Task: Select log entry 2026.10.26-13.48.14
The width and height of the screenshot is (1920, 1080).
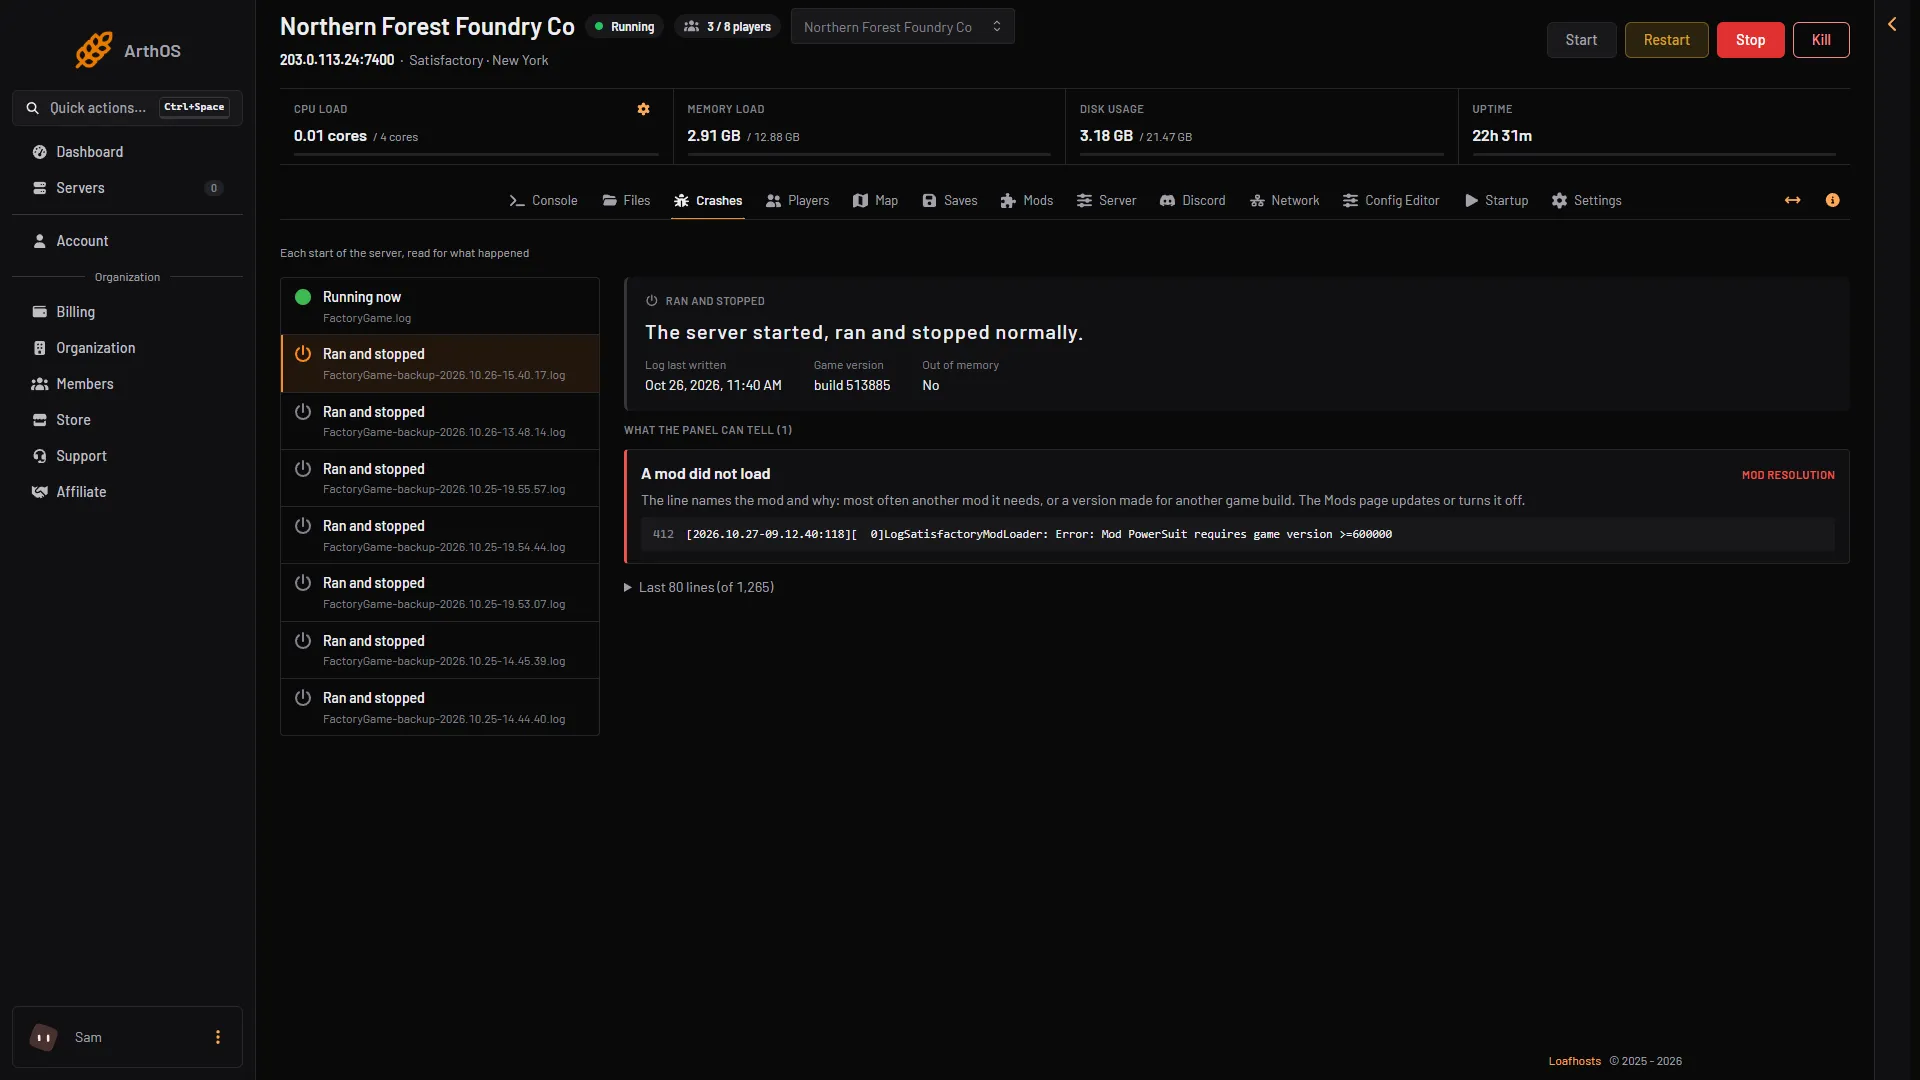Action: [440, 421]
